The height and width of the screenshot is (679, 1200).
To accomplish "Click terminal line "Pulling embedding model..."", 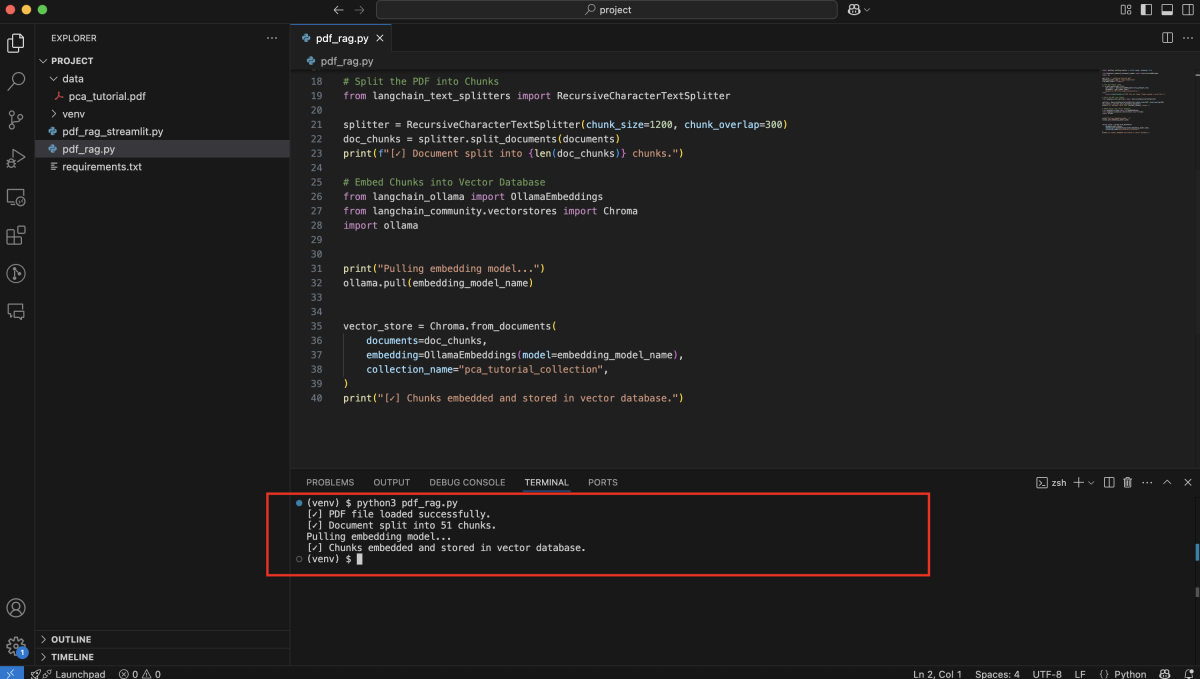I will pyautogui.click(x=379, y=537).
